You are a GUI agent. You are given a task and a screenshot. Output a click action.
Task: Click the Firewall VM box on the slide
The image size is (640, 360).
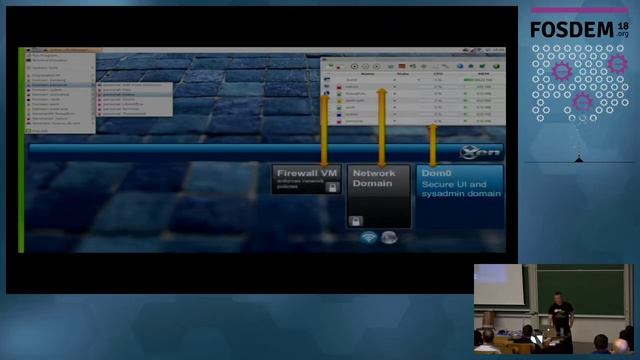307,179
